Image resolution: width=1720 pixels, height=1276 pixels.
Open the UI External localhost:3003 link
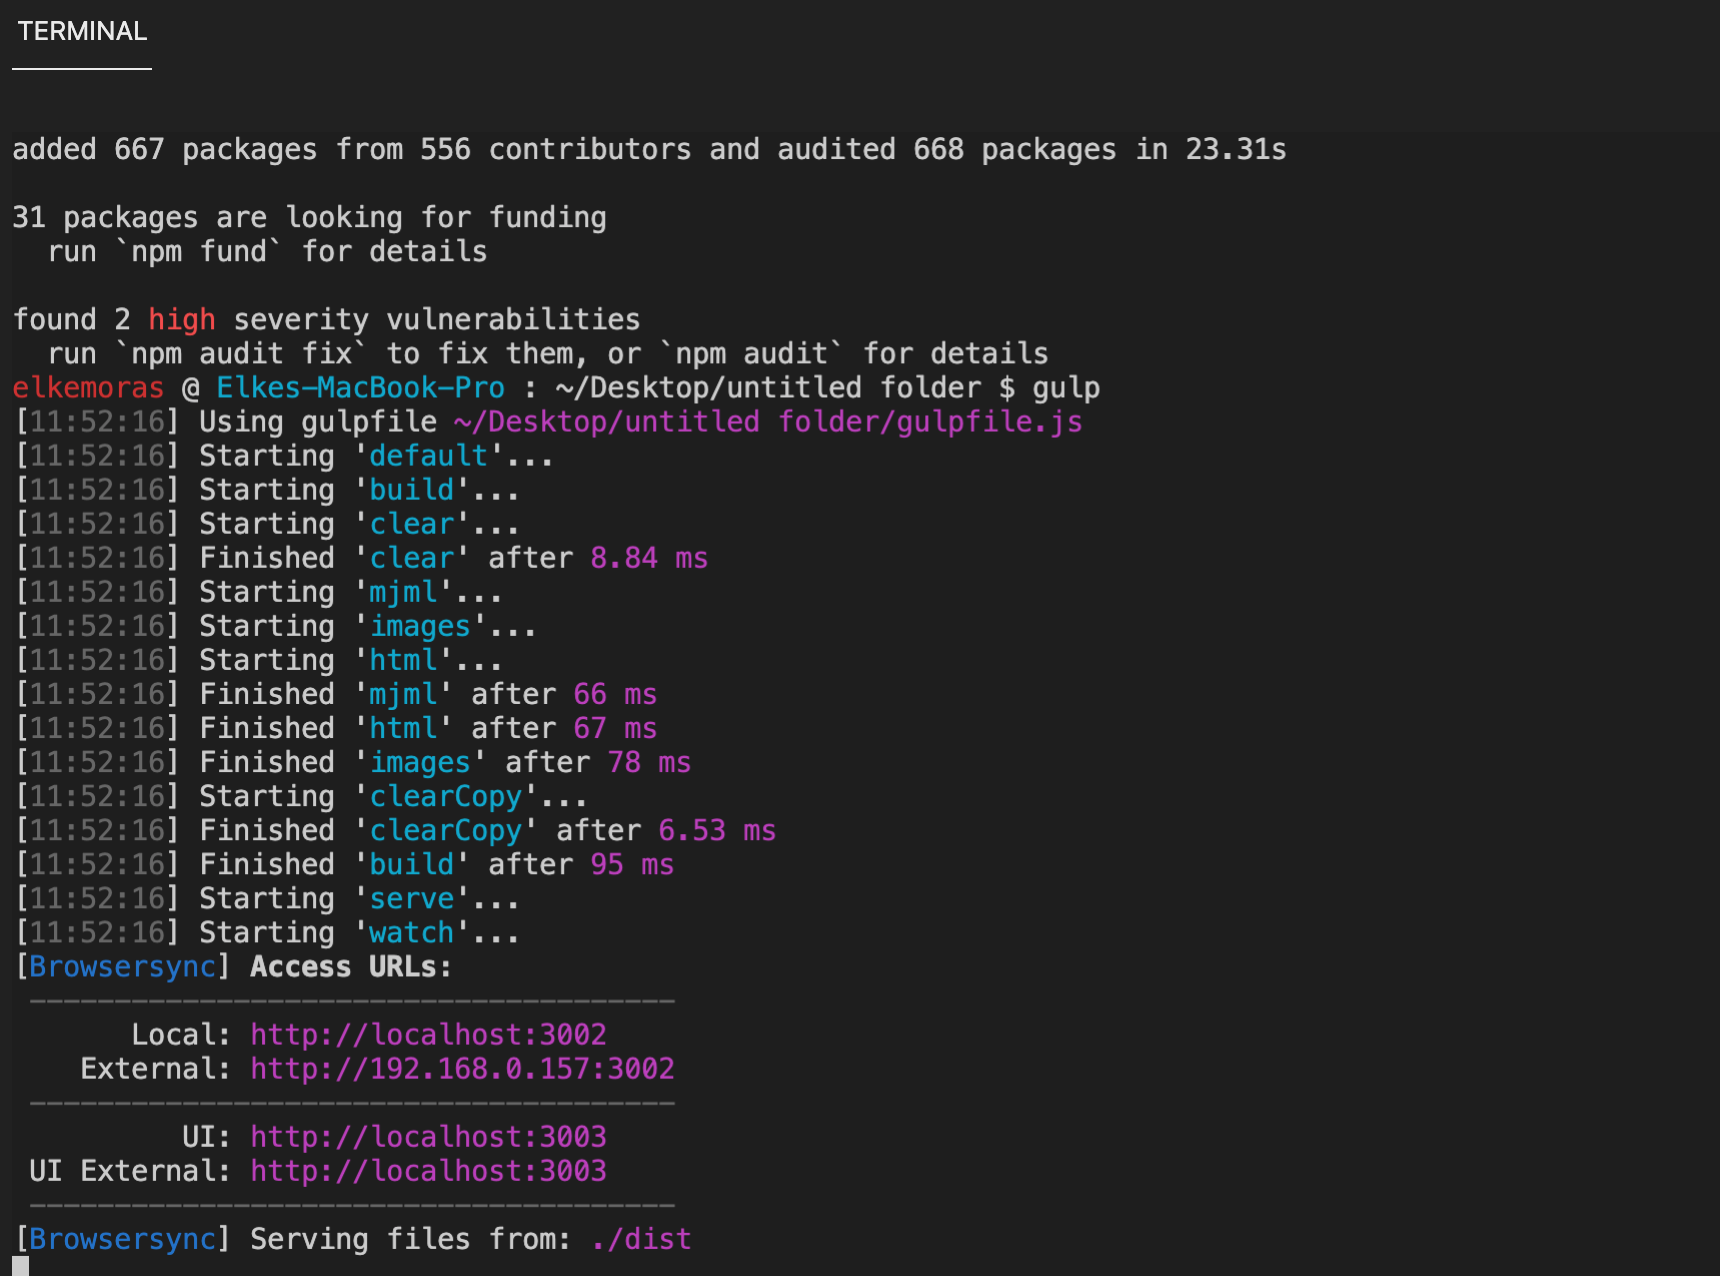tap(428, 1171)
